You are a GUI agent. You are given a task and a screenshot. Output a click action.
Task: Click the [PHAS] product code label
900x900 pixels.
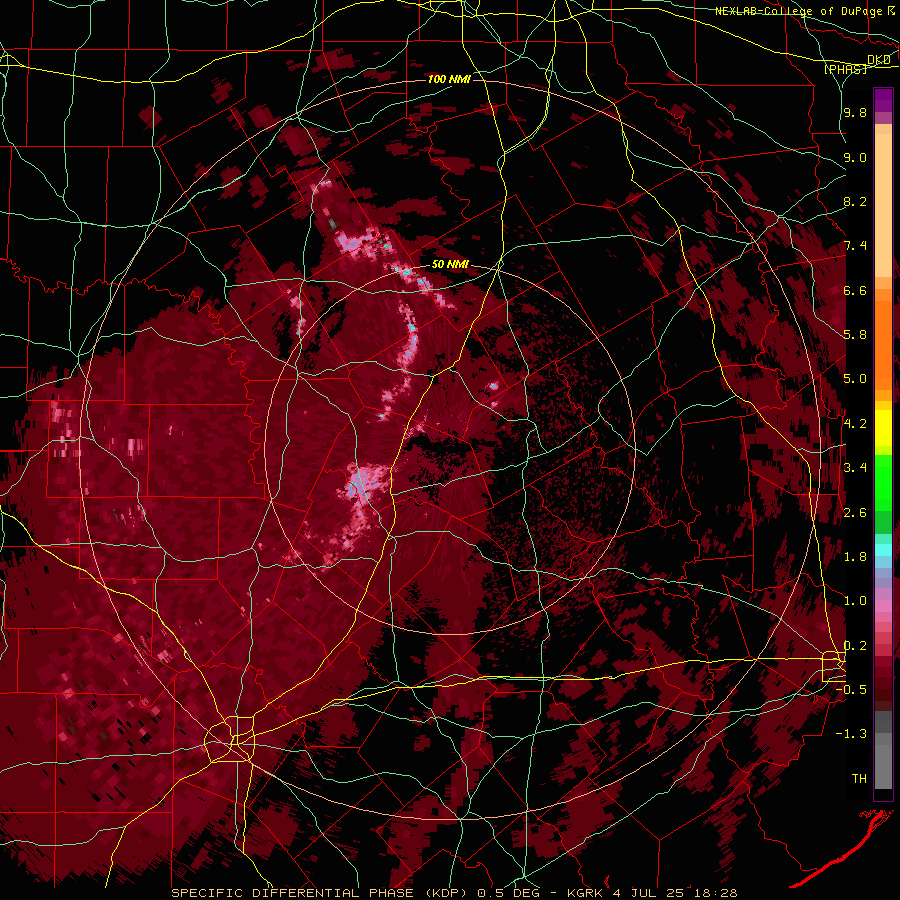tap(845, 69)
